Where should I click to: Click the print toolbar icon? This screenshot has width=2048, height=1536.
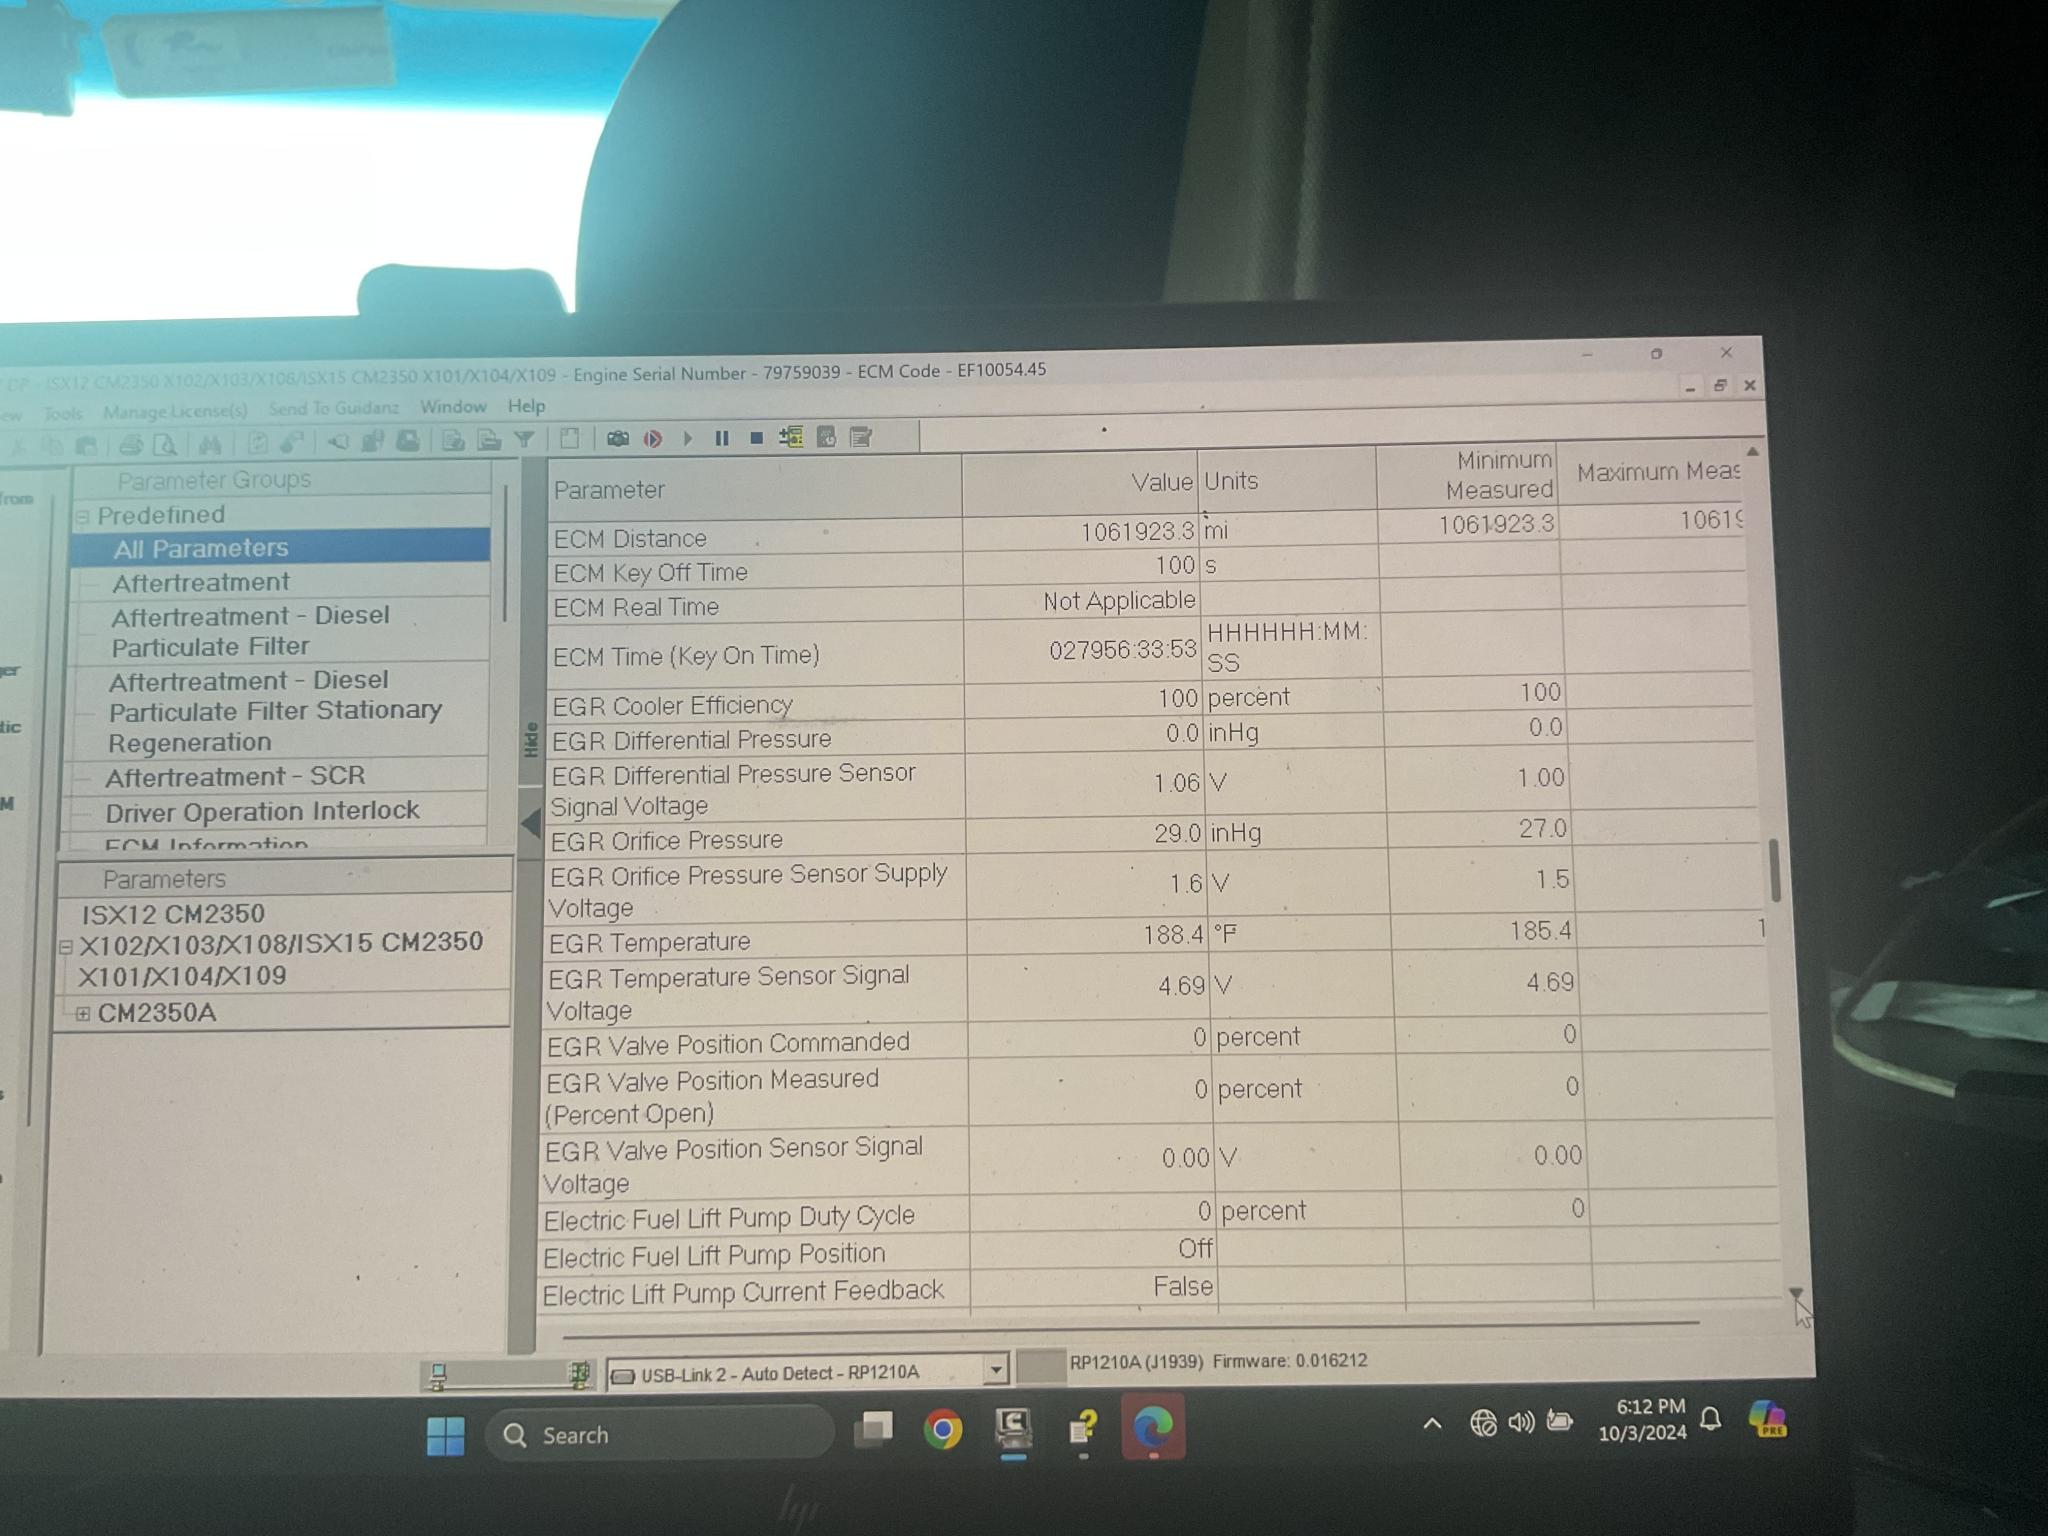tap(131, 445)
